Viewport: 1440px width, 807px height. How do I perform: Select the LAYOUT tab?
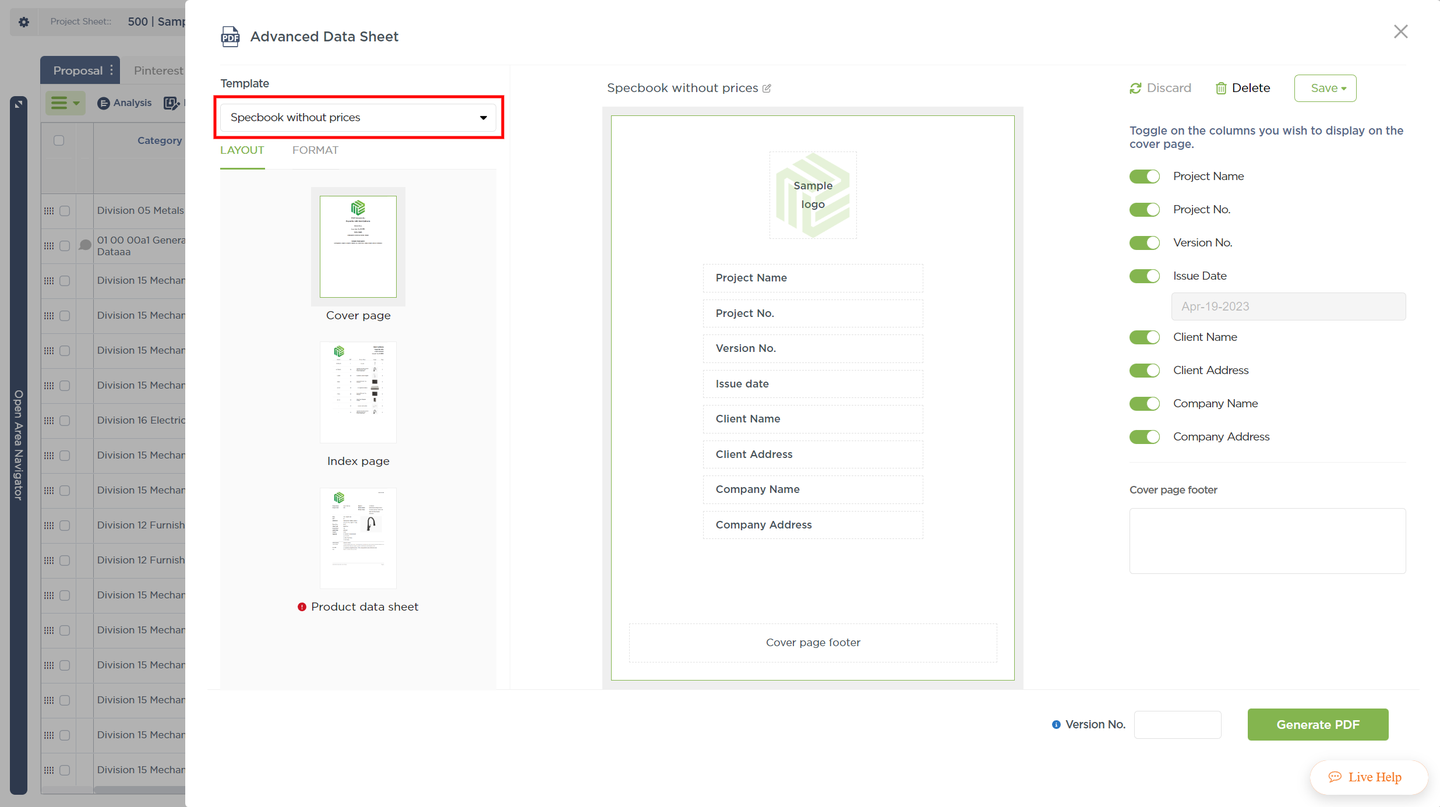242,150
